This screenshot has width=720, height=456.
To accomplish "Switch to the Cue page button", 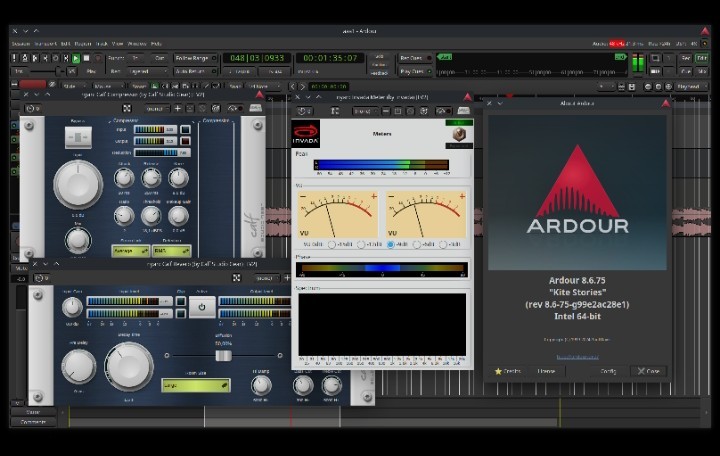I will coord(686,72).
